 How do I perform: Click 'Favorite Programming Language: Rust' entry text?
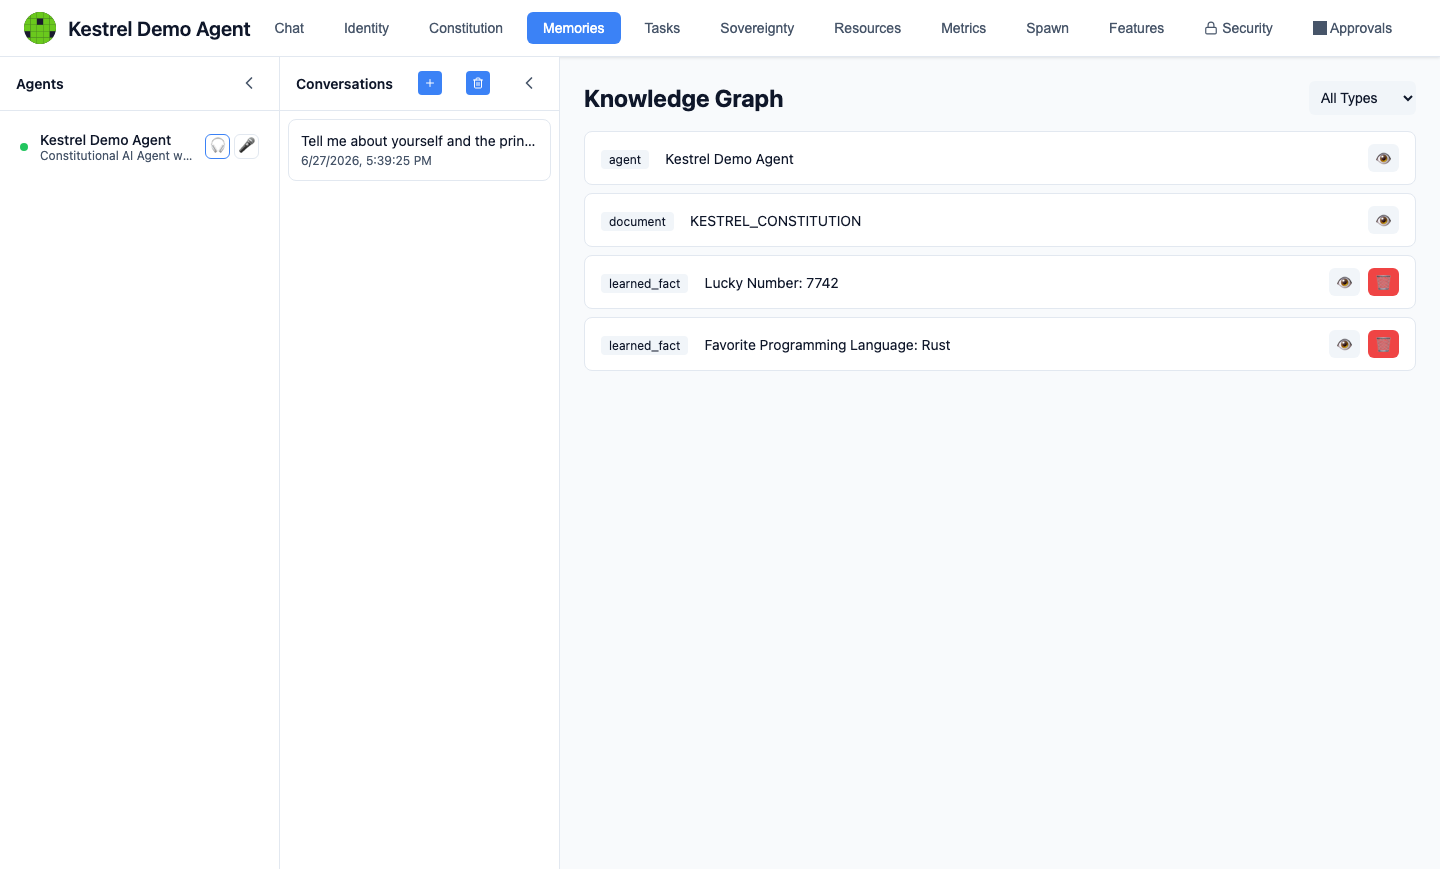click(x=827, y=345)
